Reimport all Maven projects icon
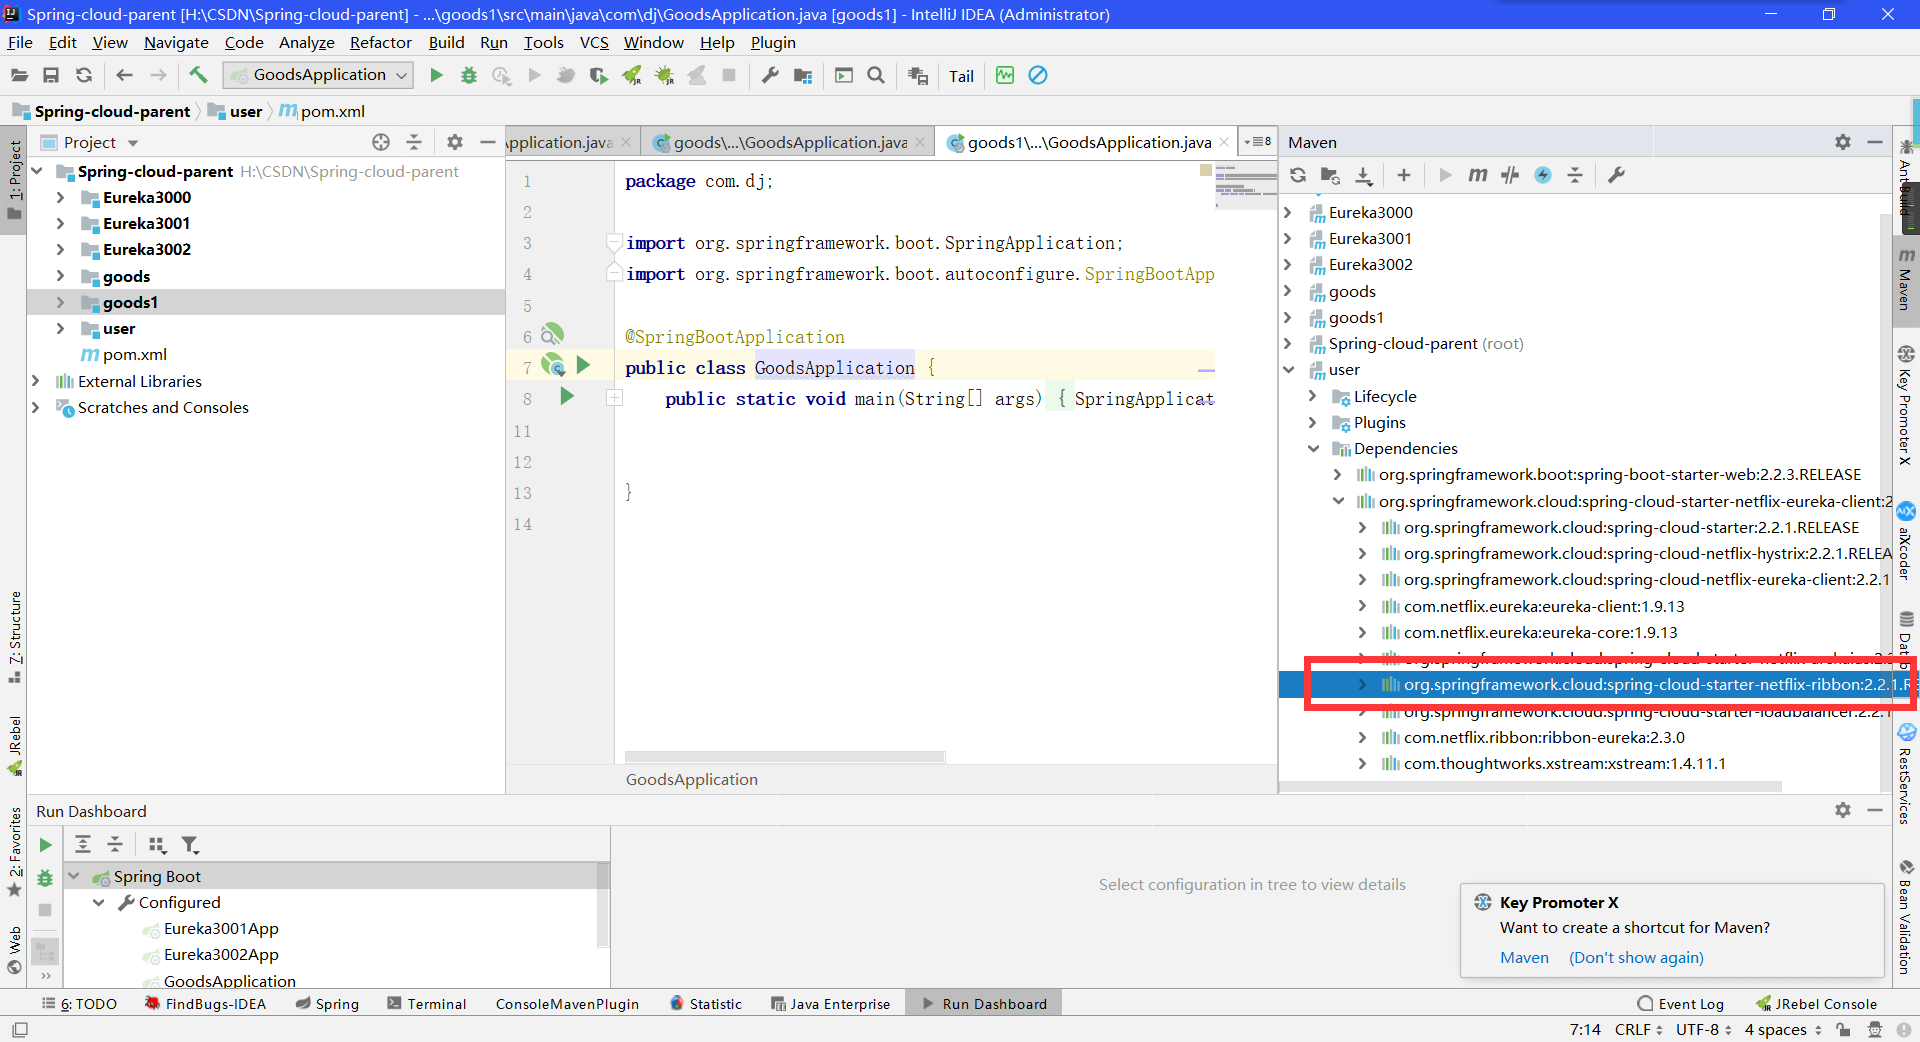1920x1042 pixels. 1298,175
